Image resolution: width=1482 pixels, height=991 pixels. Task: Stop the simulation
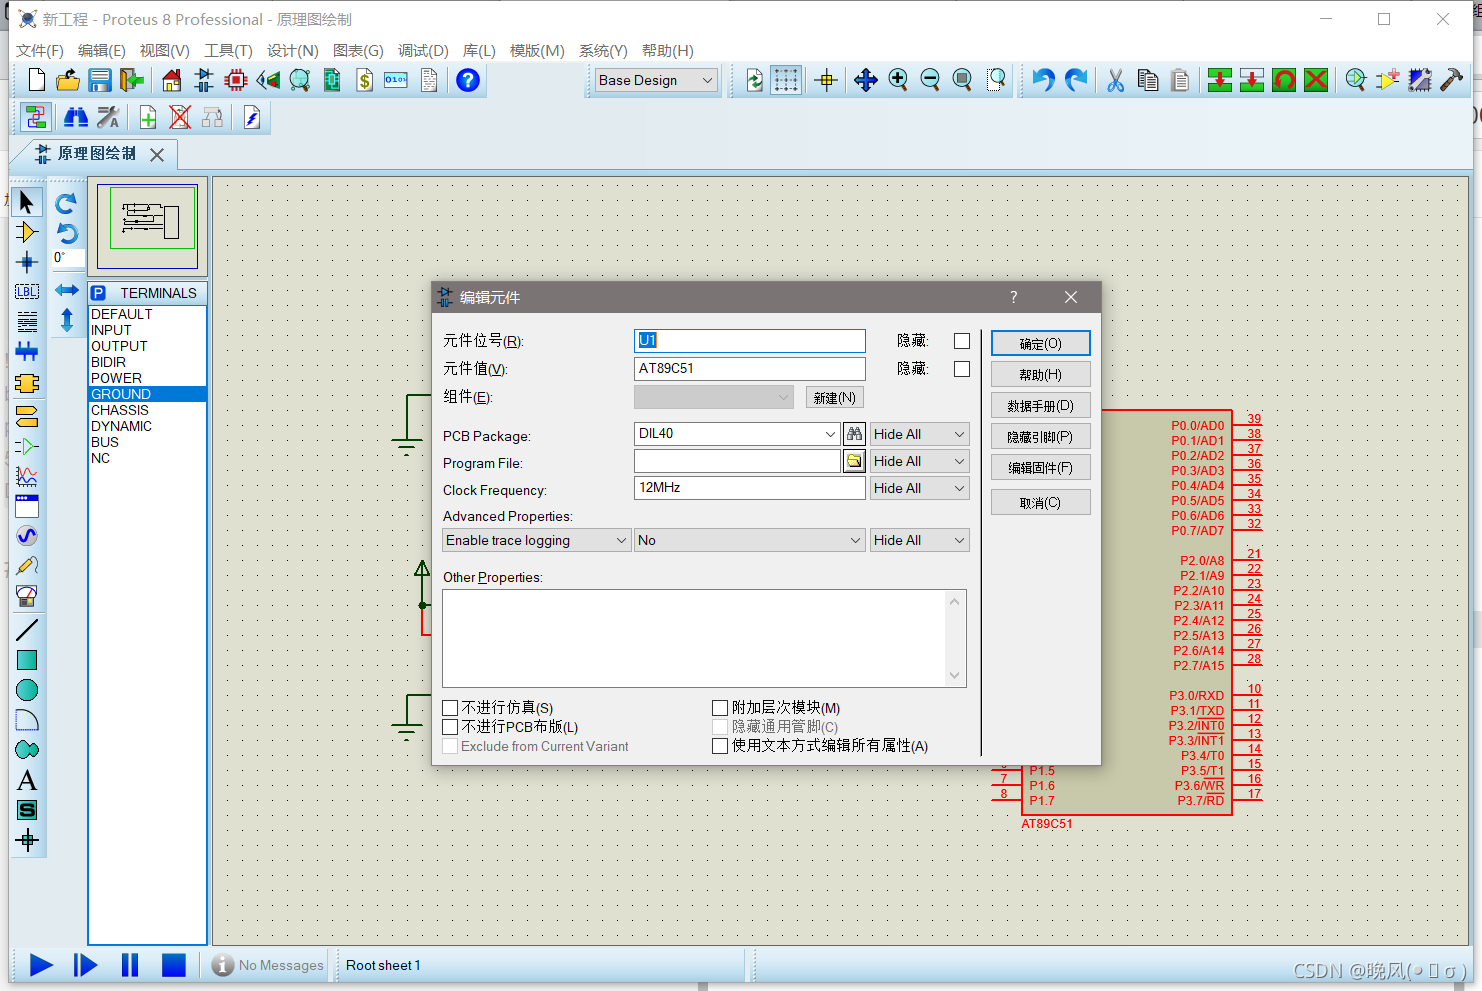tap(174, 965)
